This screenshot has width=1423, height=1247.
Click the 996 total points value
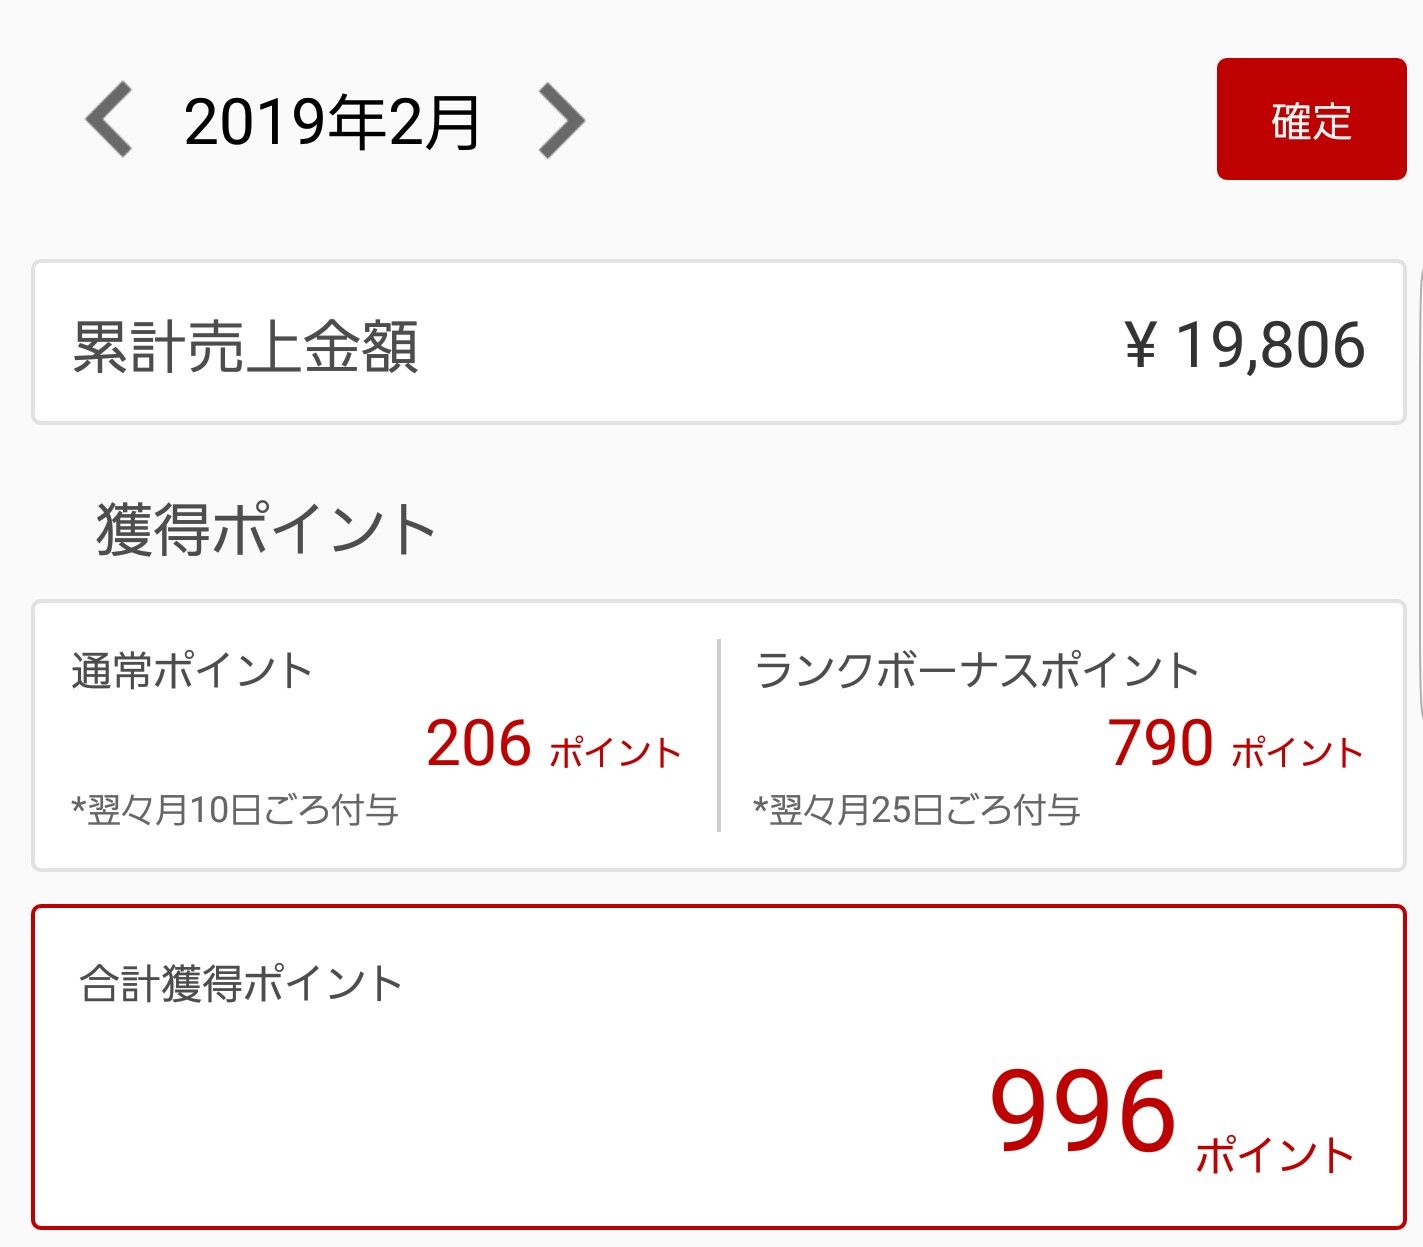(x=1082, y=1112)
